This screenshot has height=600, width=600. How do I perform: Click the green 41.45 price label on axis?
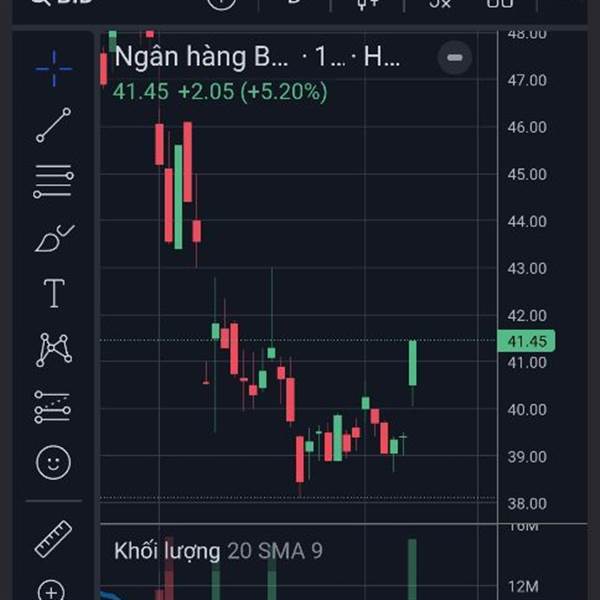[525, 342]
